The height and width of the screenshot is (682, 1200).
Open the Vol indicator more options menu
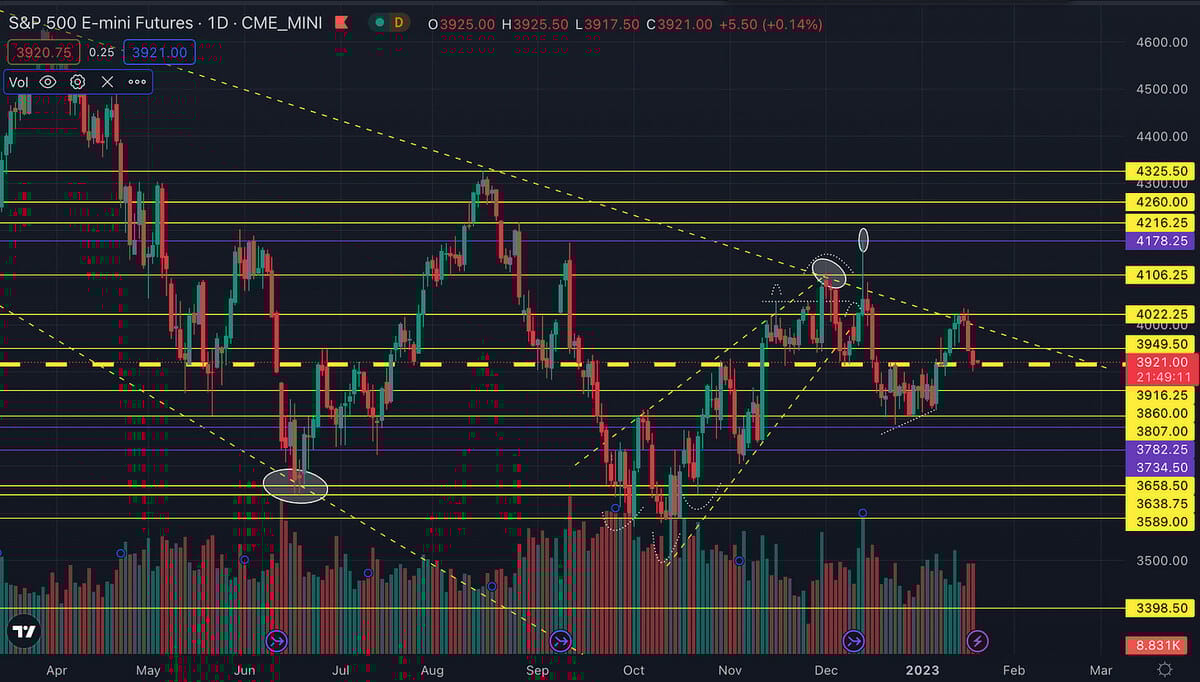pyautogui.click(x=137, y=82)
